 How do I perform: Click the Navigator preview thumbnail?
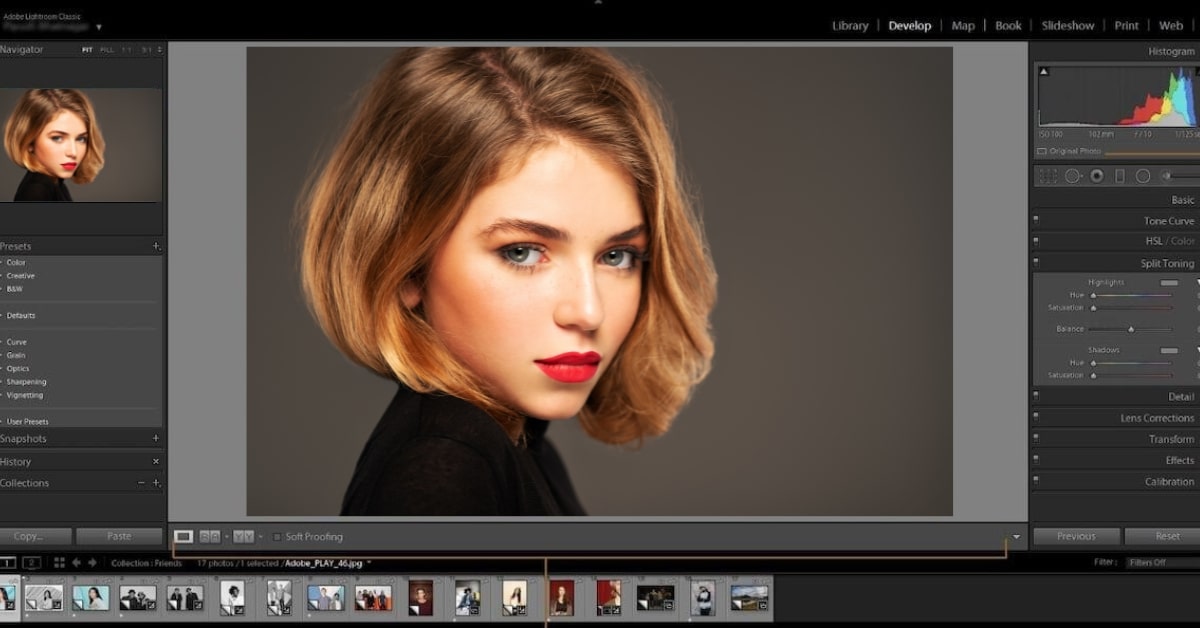(x=80, y=145)
